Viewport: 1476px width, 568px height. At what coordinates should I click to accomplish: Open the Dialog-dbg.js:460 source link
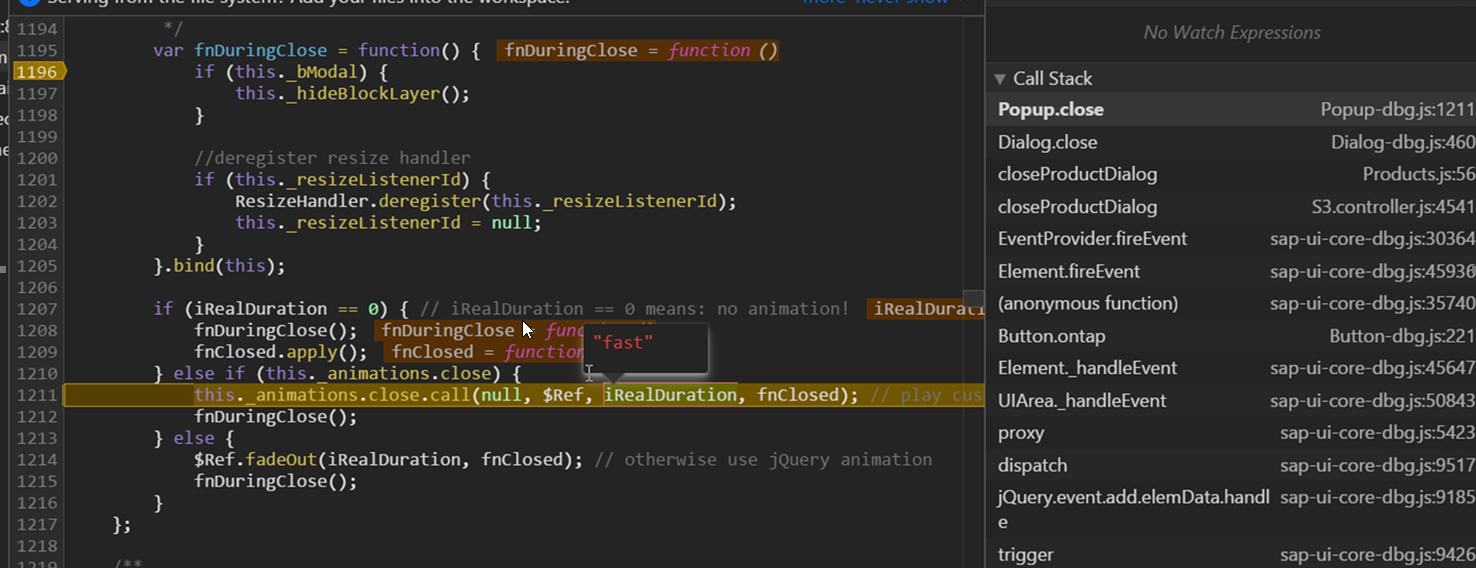point(1402,142)
